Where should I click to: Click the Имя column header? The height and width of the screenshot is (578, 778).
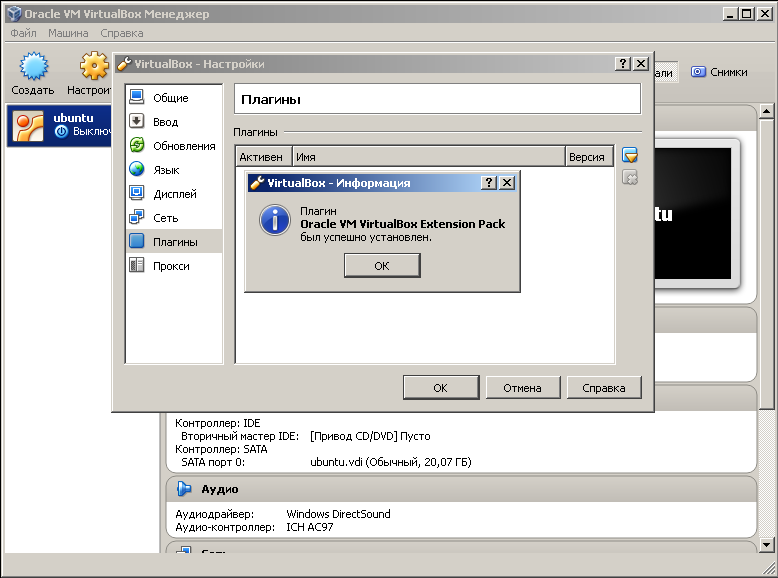(429, 157)
